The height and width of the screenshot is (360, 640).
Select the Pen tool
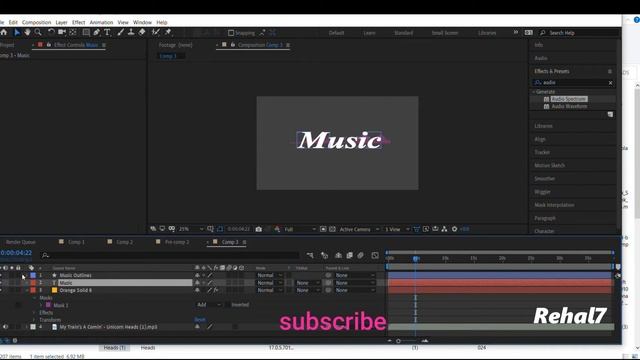pyautogui.click(x=97, y=32)
